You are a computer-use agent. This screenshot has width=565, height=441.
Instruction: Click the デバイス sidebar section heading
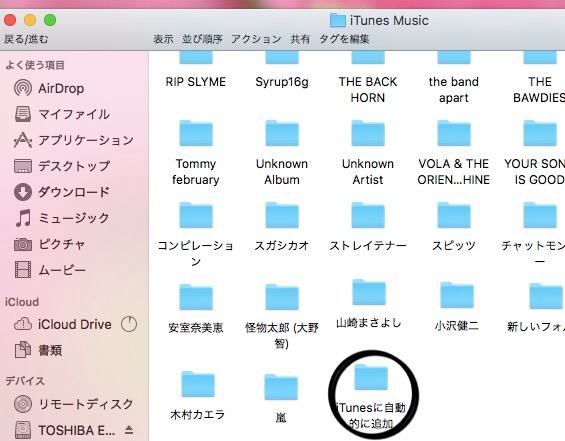point(25,381)
